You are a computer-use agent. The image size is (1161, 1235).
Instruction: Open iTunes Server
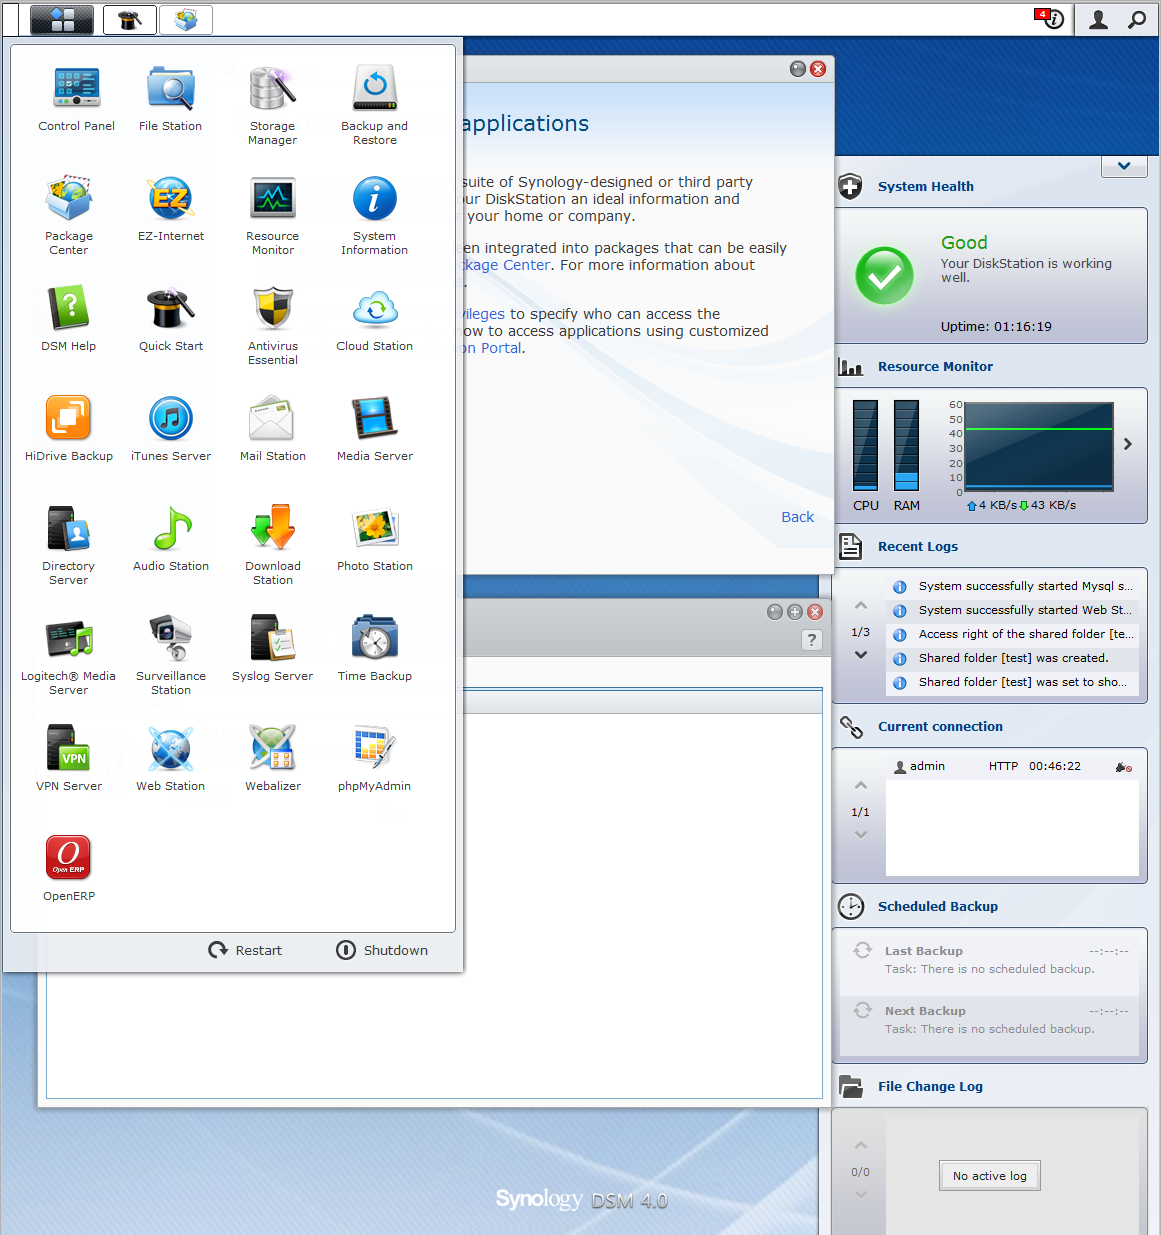click(171, 428)
